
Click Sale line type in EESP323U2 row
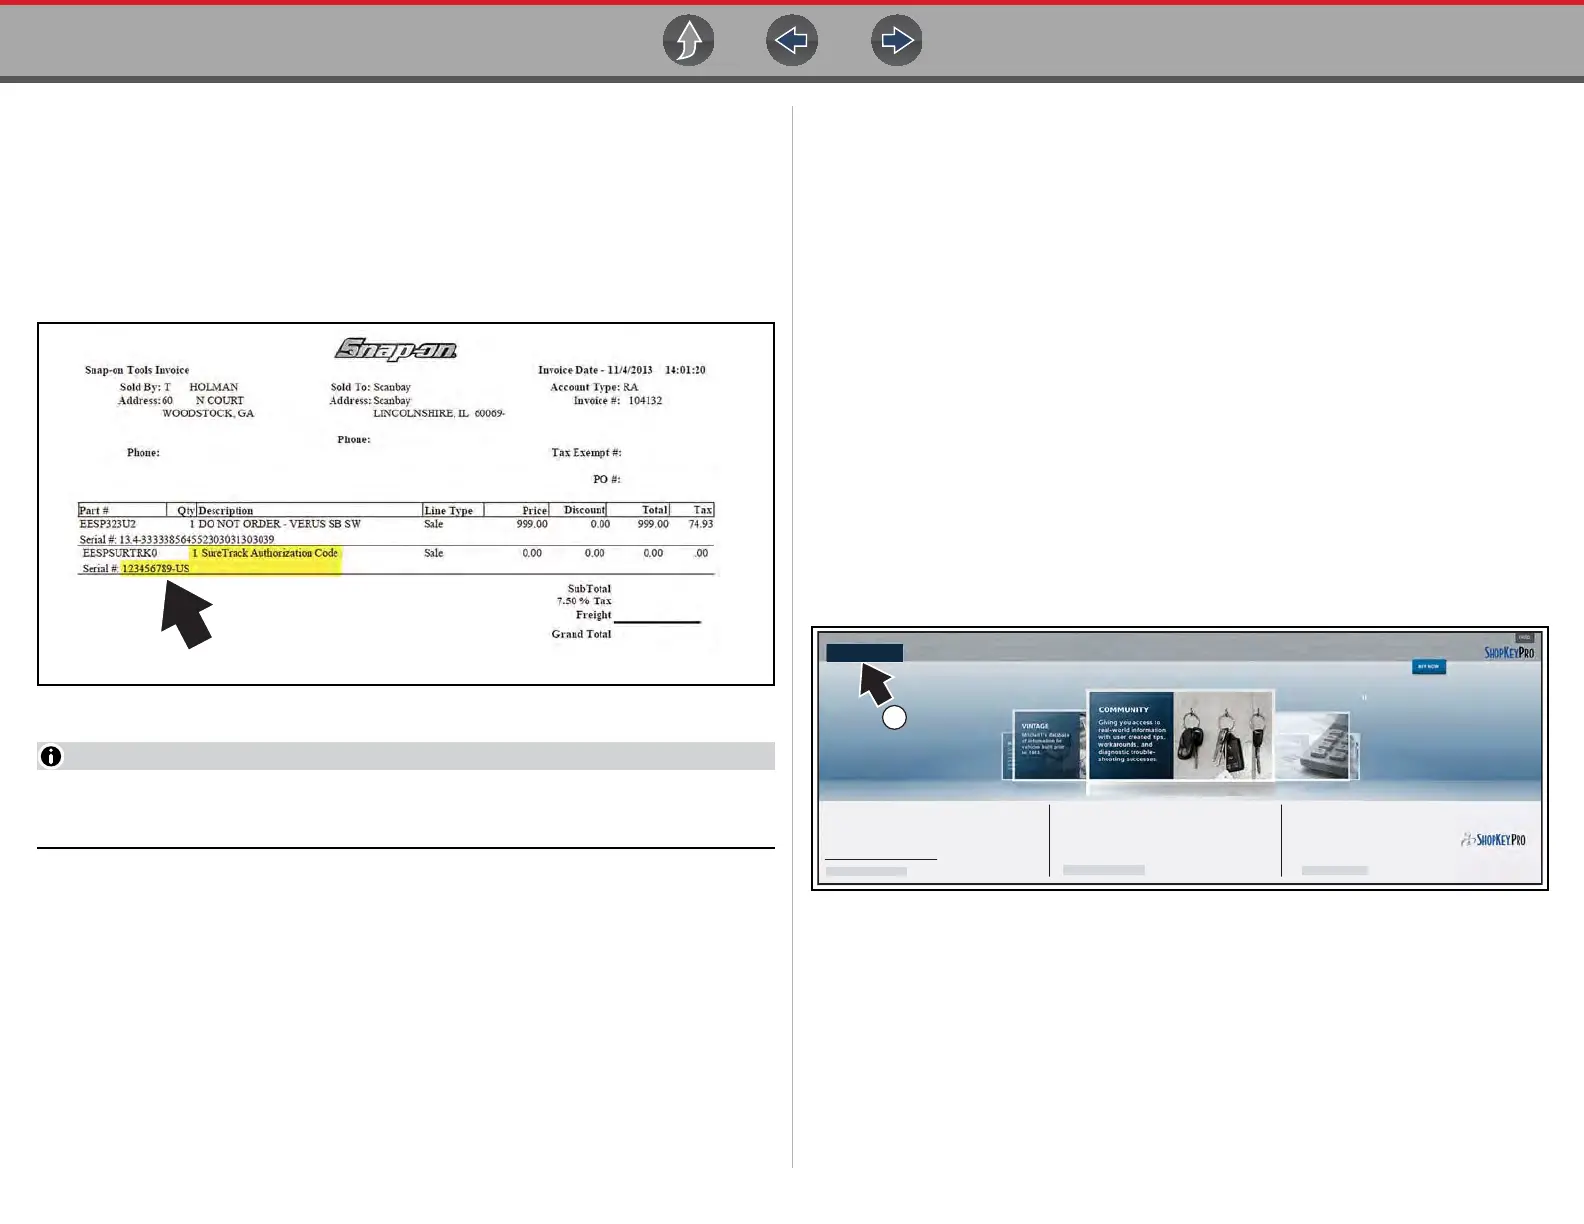(x=433, y=524)
